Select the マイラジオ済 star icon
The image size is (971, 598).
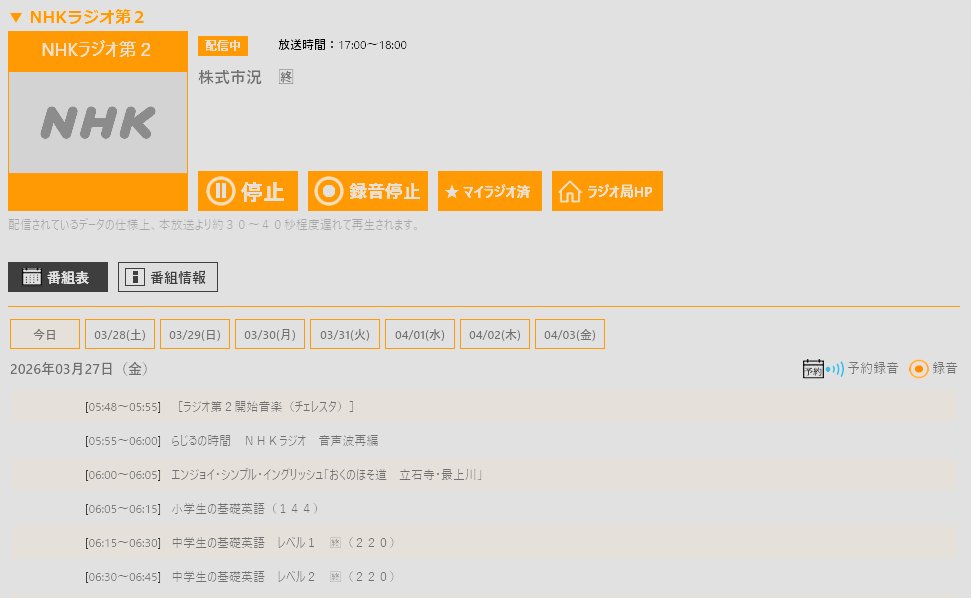(455, 191)
